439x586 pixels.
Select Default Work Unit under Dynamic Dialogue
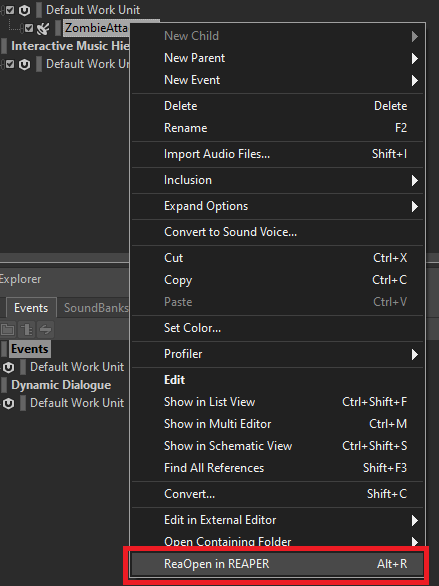(77, 403)
